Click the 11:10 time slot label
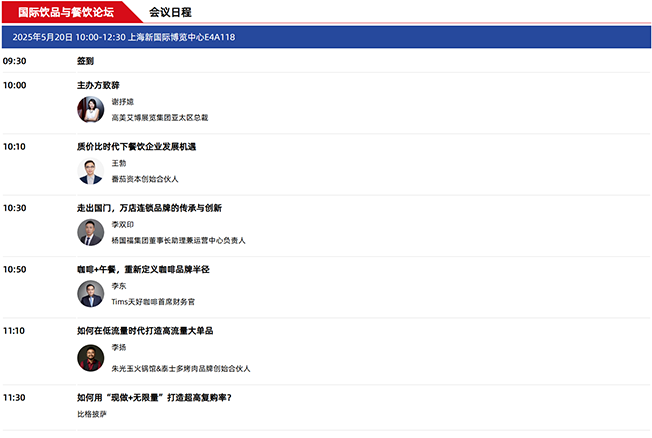Image resolution: width=652 pixels, height=438 pixels. click(15, 331)
